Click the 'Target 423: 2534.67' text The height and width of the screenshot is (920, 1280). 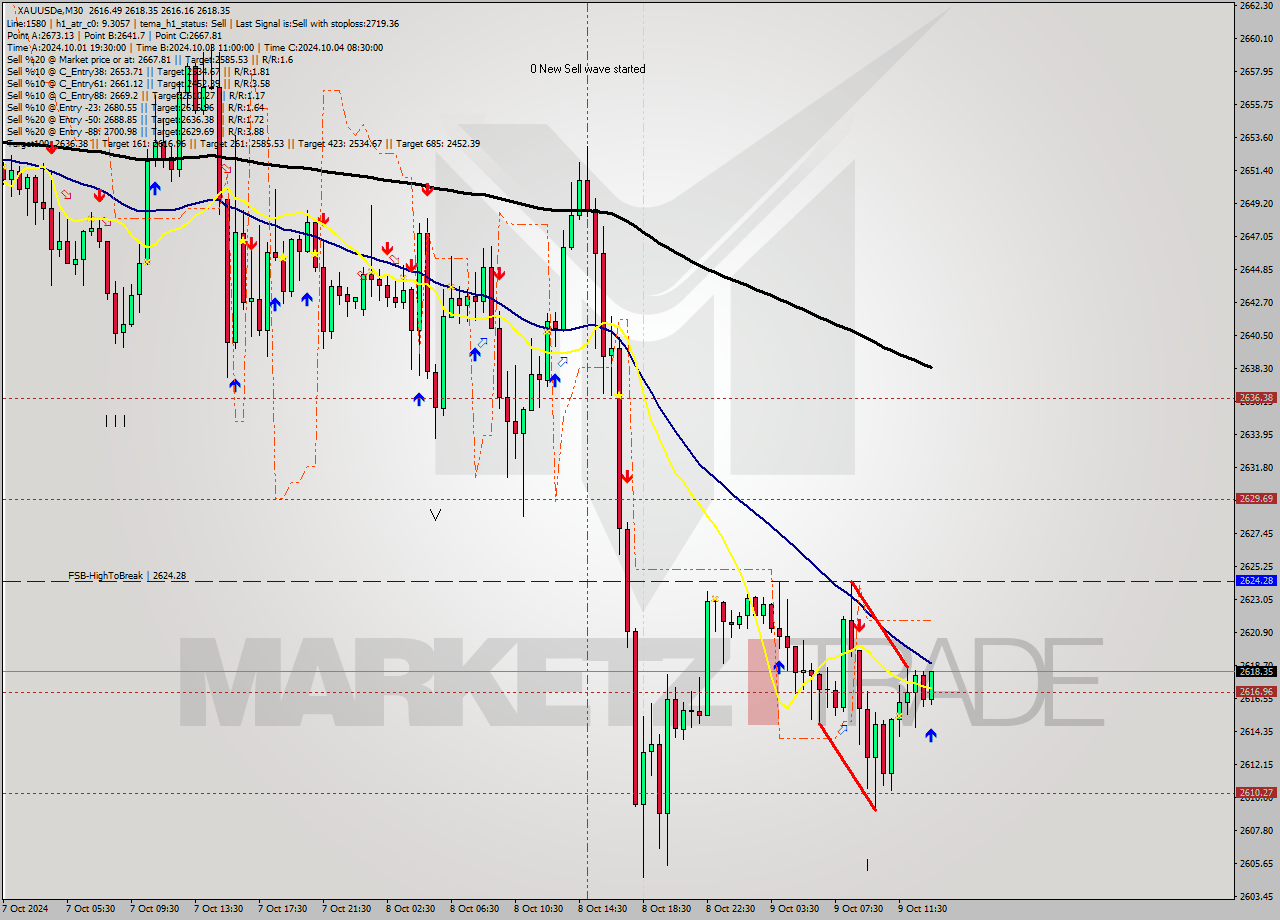coord(340,144)
